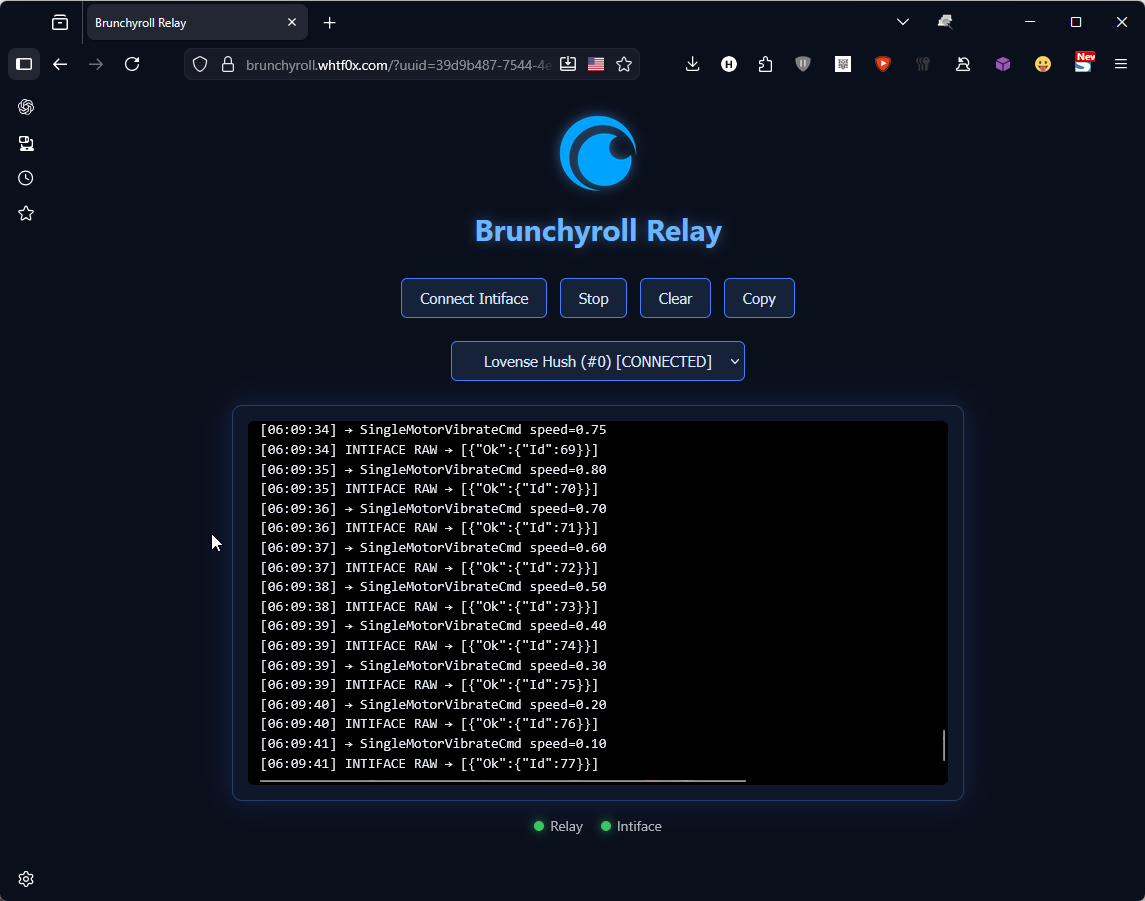Open a new tab with the plus button
1145x901 pixels.
[x=330, y=22]
